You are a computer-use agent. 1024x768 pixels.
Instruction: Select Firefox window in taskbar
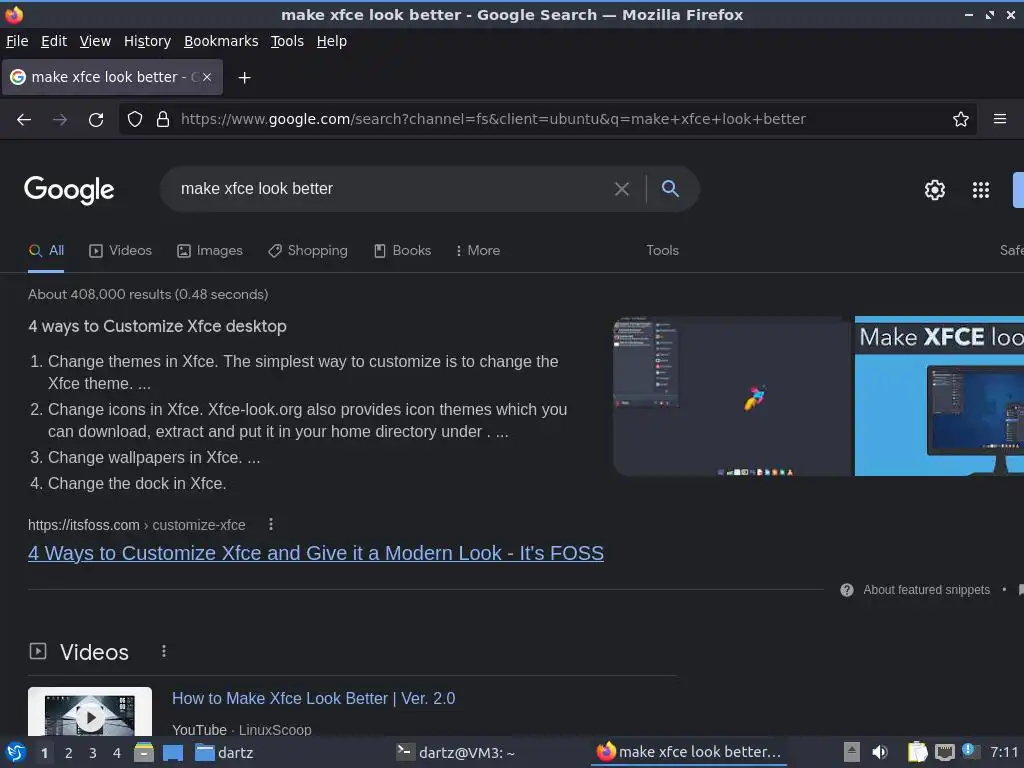(x=688, y=752)
